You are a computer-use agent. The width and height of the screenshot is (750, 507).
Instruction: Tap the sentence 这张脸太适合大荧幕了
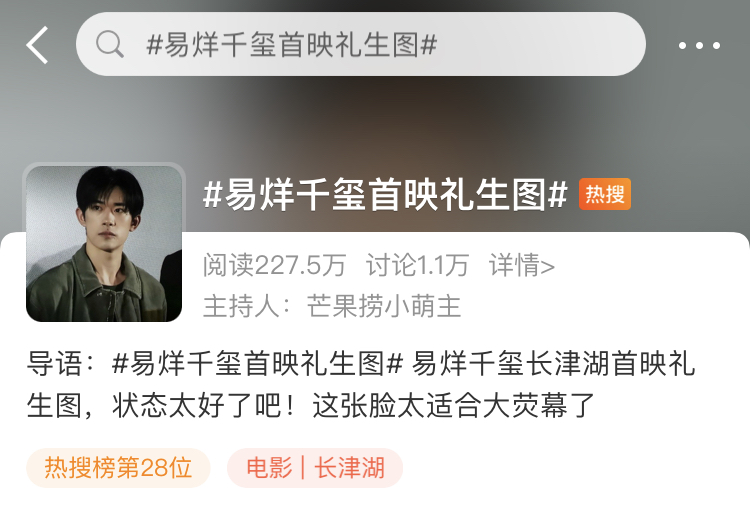coord(453,406)
